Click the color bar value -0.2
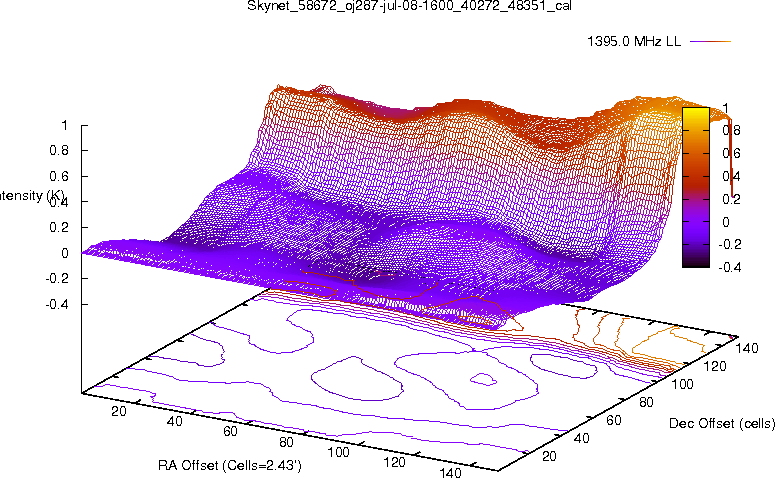The image size is (775, 478). point(730,245)
